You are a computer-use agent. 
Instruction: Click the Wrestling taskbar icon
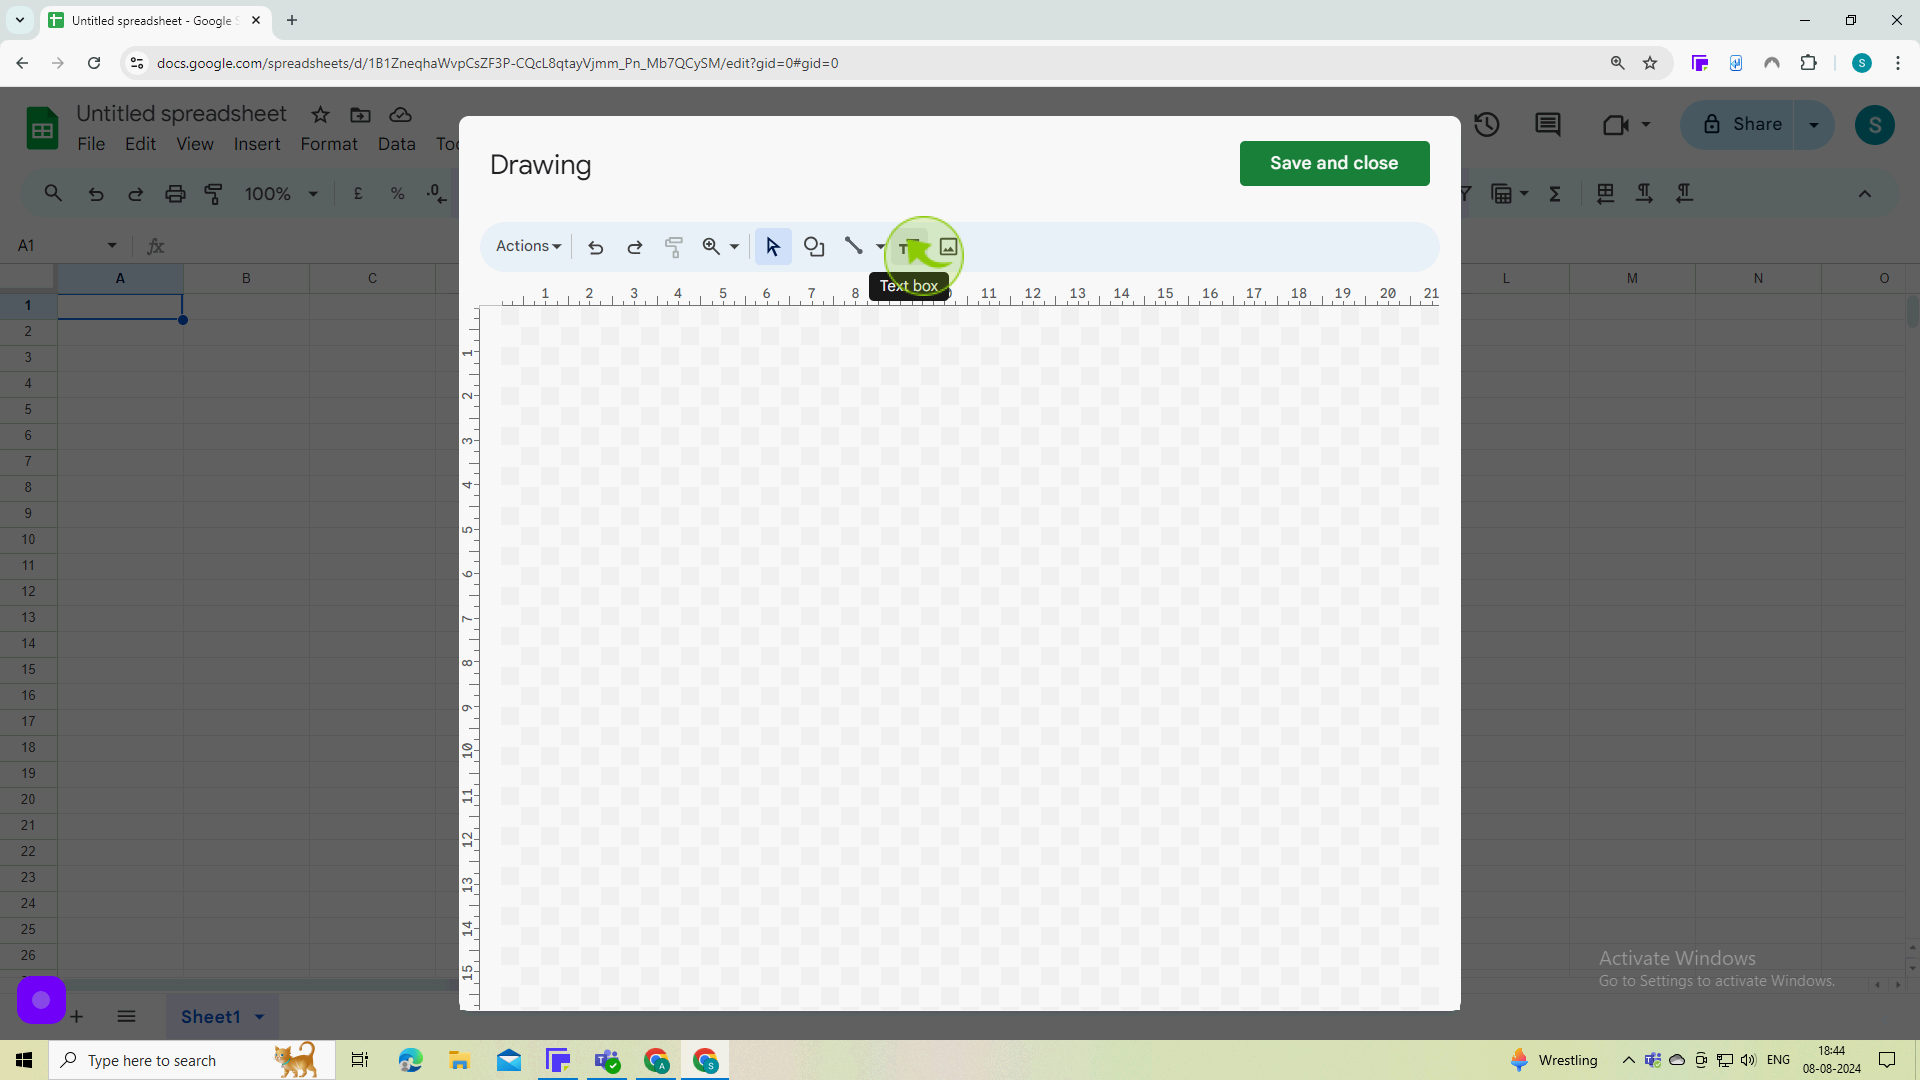point(1519,1059)
